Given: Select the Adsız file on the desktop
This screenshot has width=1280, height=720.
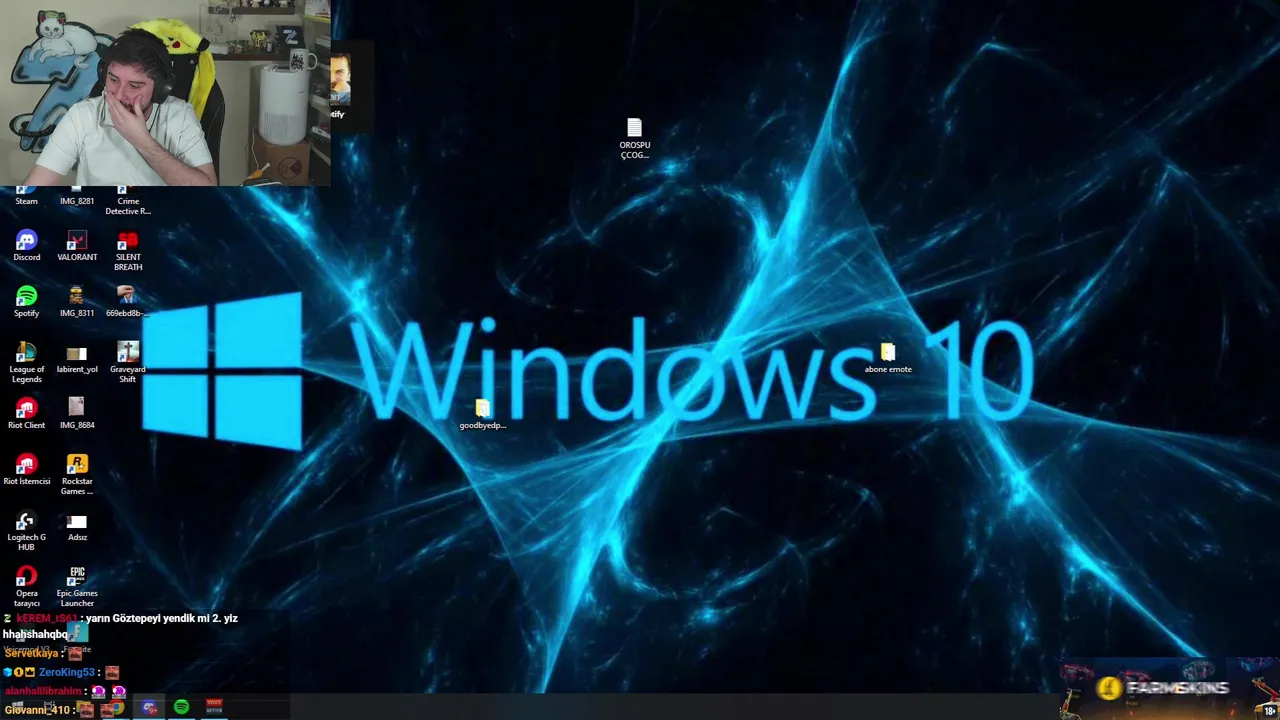Looking at the screenshot, I should click(77, 526).
